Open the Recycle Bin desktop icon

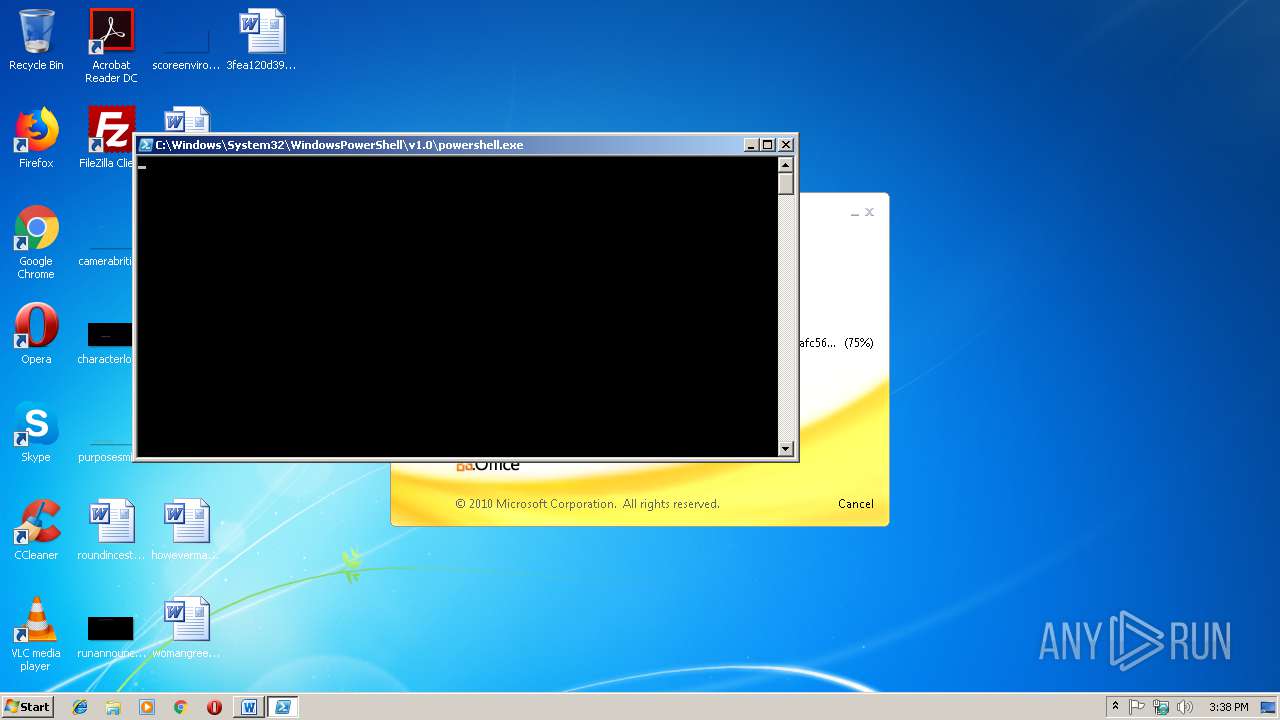(36, 40)
